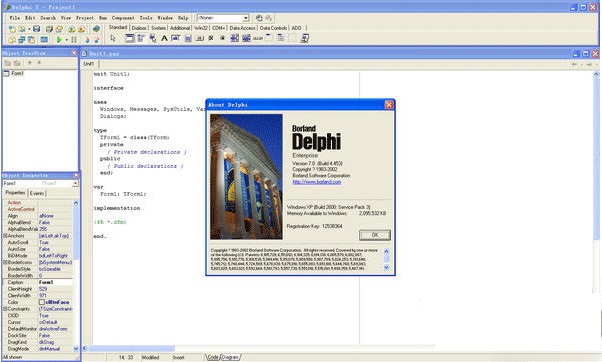This screenshot has height=362, width=602.
Task: Select the ActionList component icon
Action: tap(304, 38)
